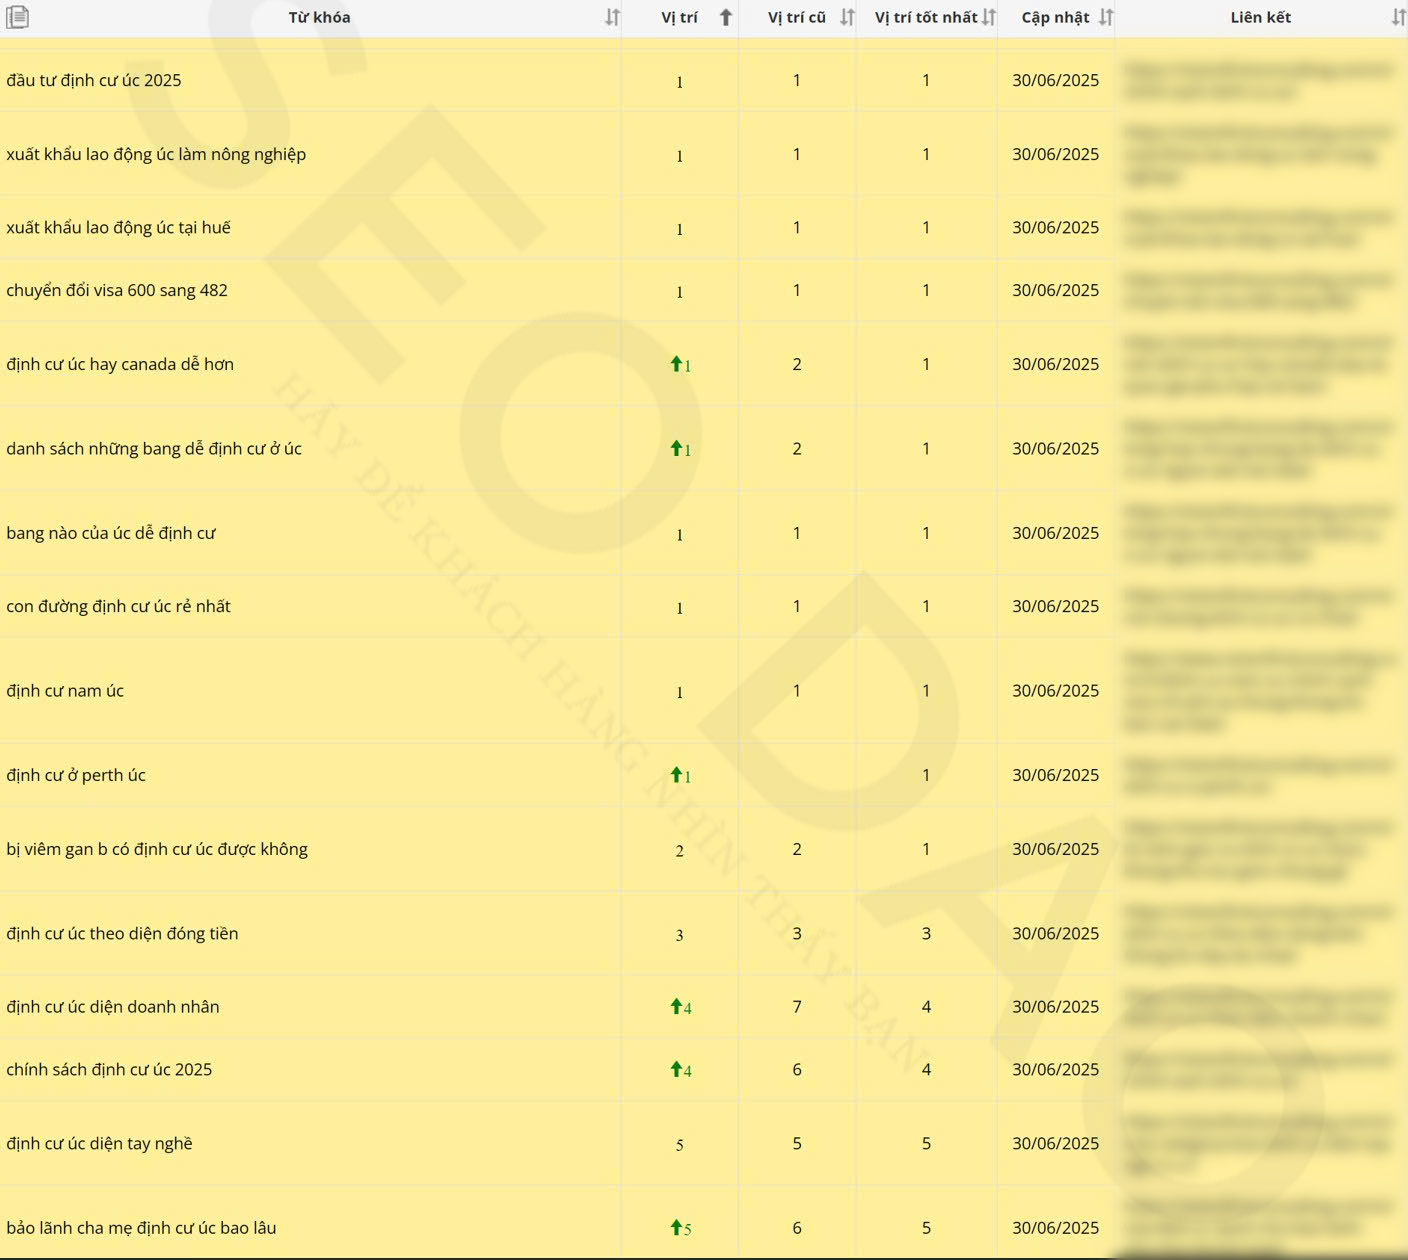Click update date of 'bảo lãnh cha mẹ' row
1408x1260 pixels.
click(1055, 1227)
